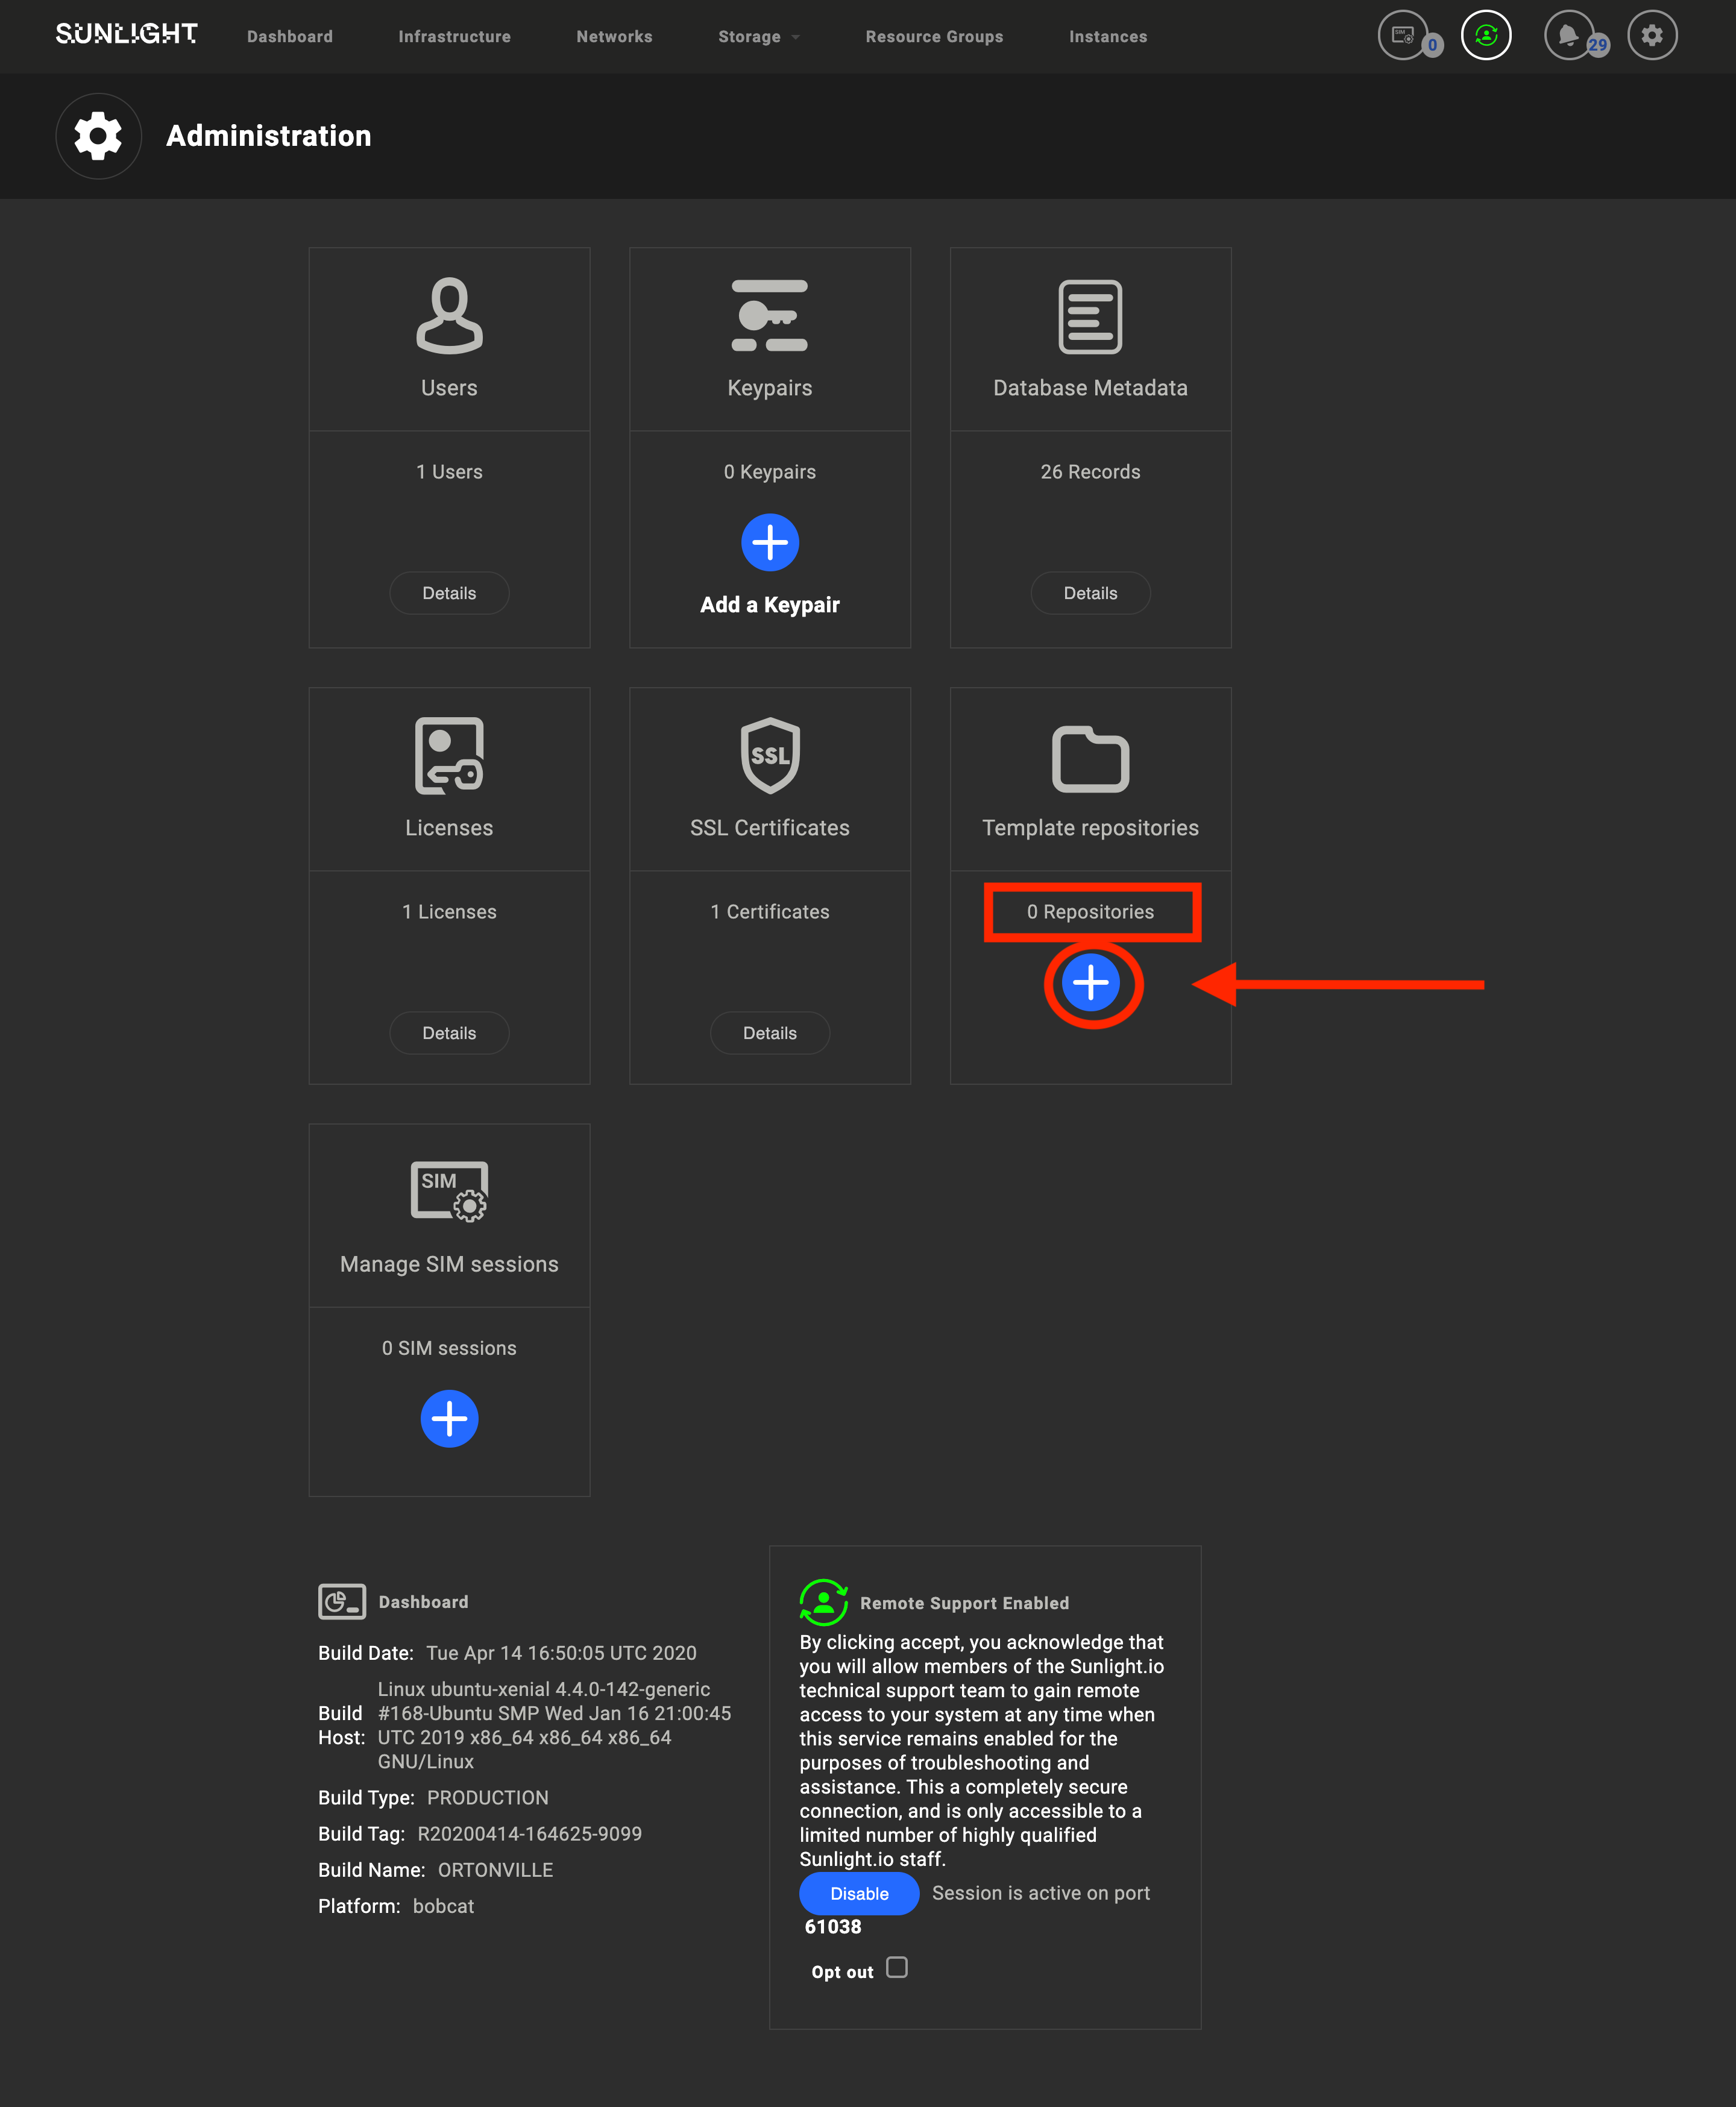Click add Template repository plus button

(1089, 982)
